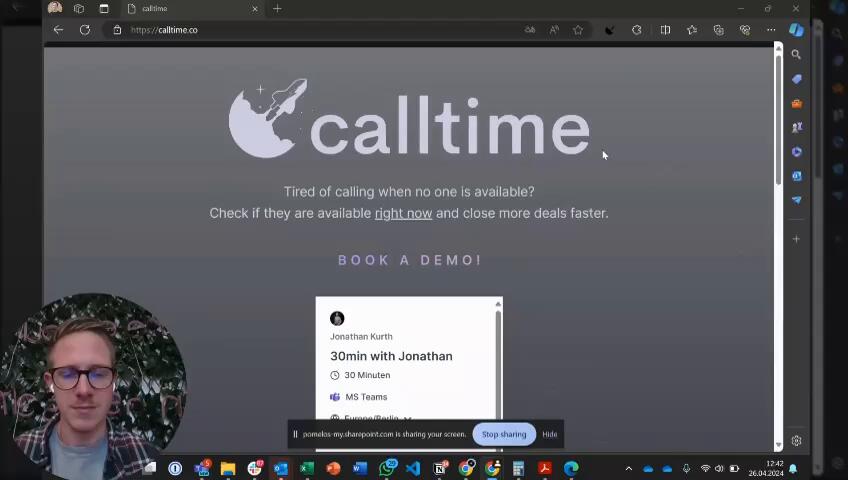Open the tab actions menu icon
Viewport: 848px width, 480px height.
tap(104, 9)
